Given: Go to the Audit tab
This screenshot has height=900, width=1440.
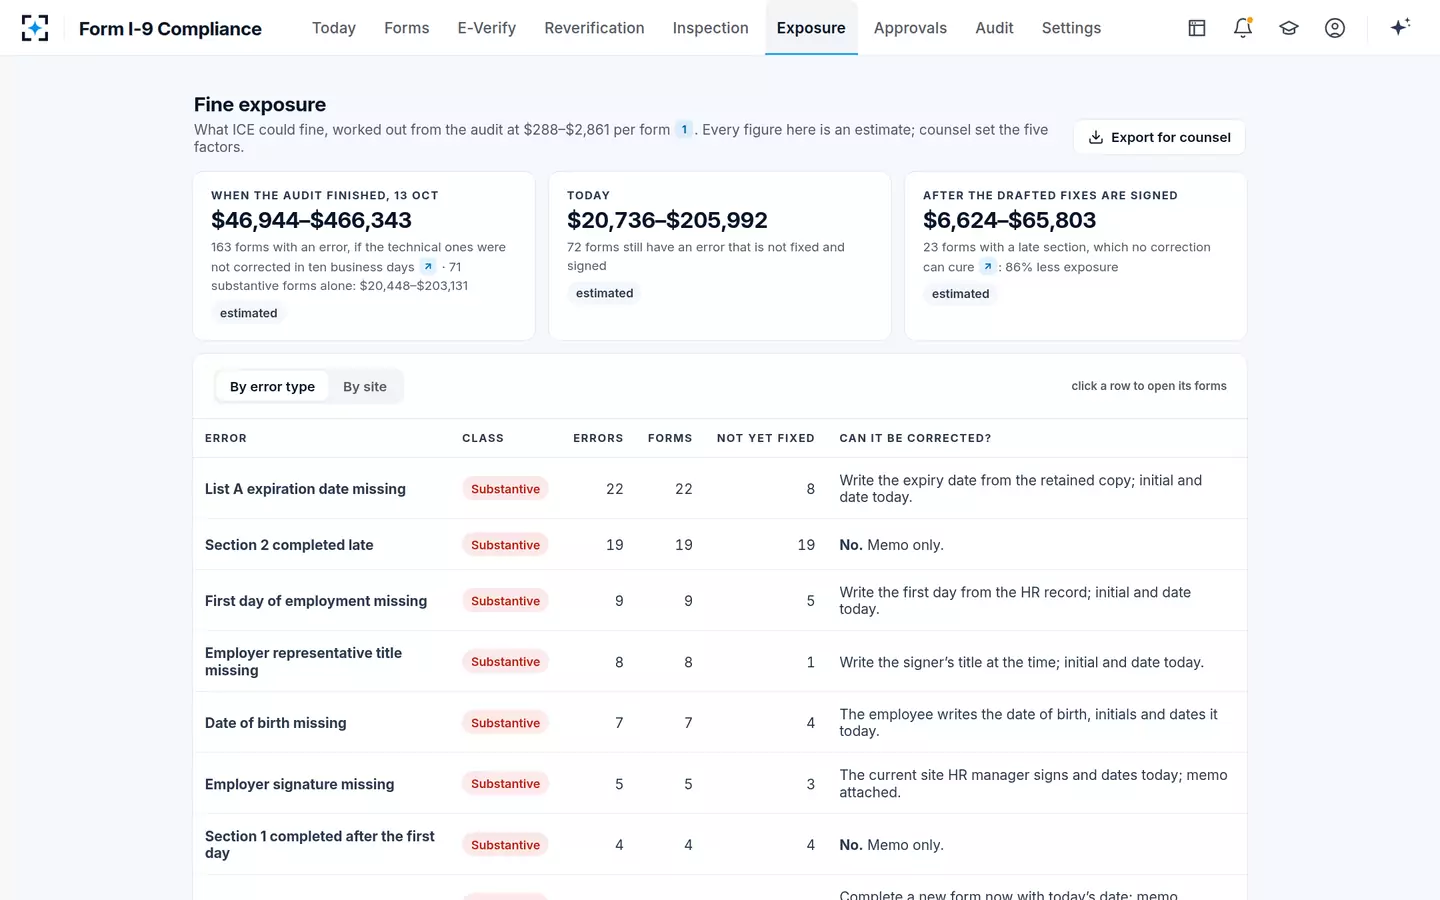Looking at the screenshot, I should (x=994, y=28).
